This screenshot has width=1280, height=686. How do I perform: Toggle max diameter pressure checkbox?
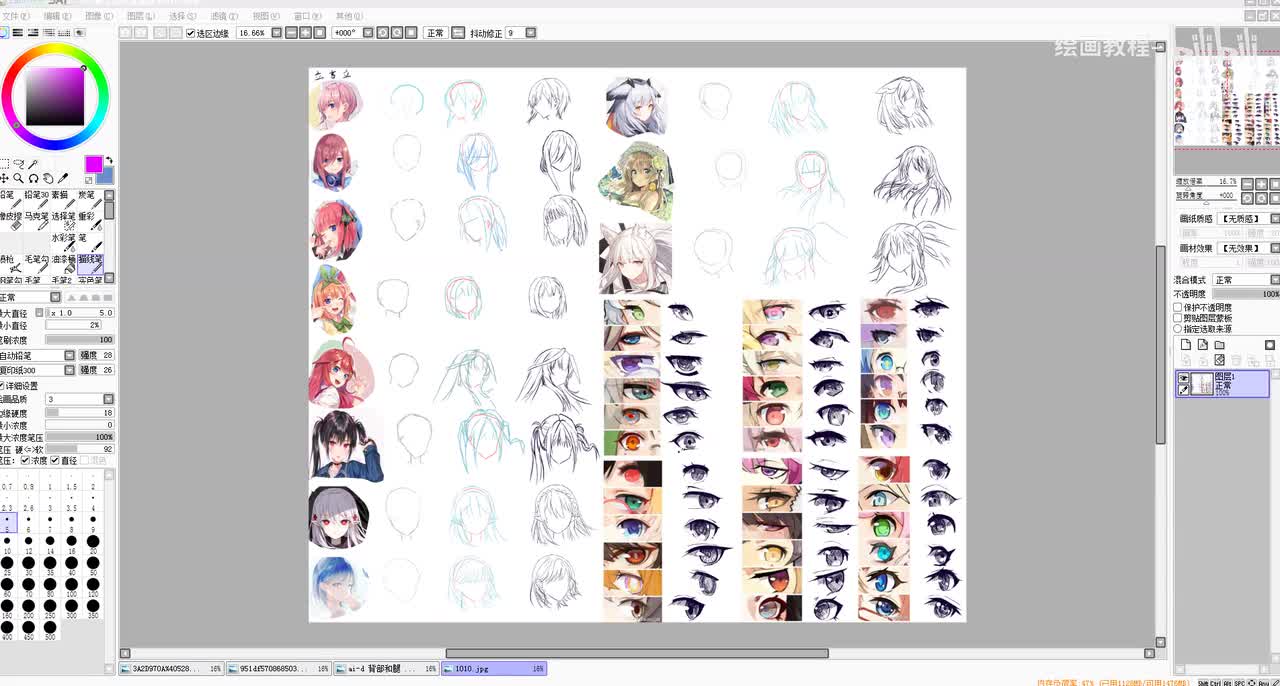click(39, 313)
